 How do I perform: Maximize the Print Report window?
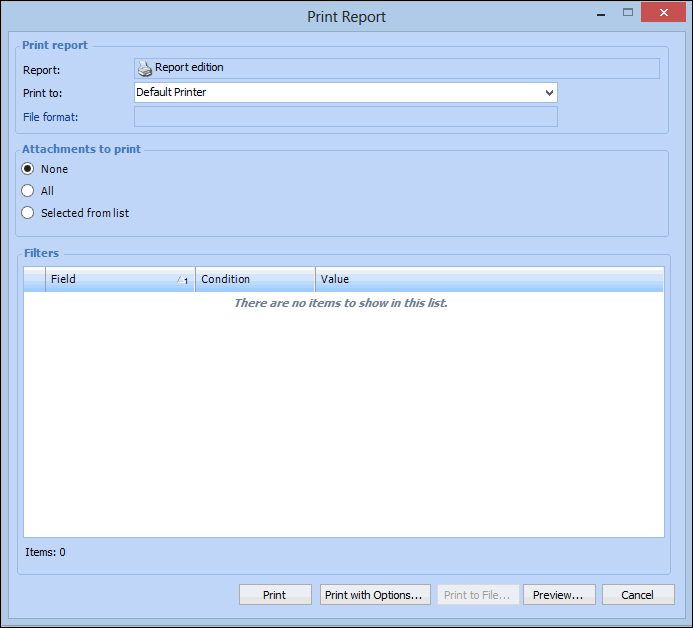[628, 13]
